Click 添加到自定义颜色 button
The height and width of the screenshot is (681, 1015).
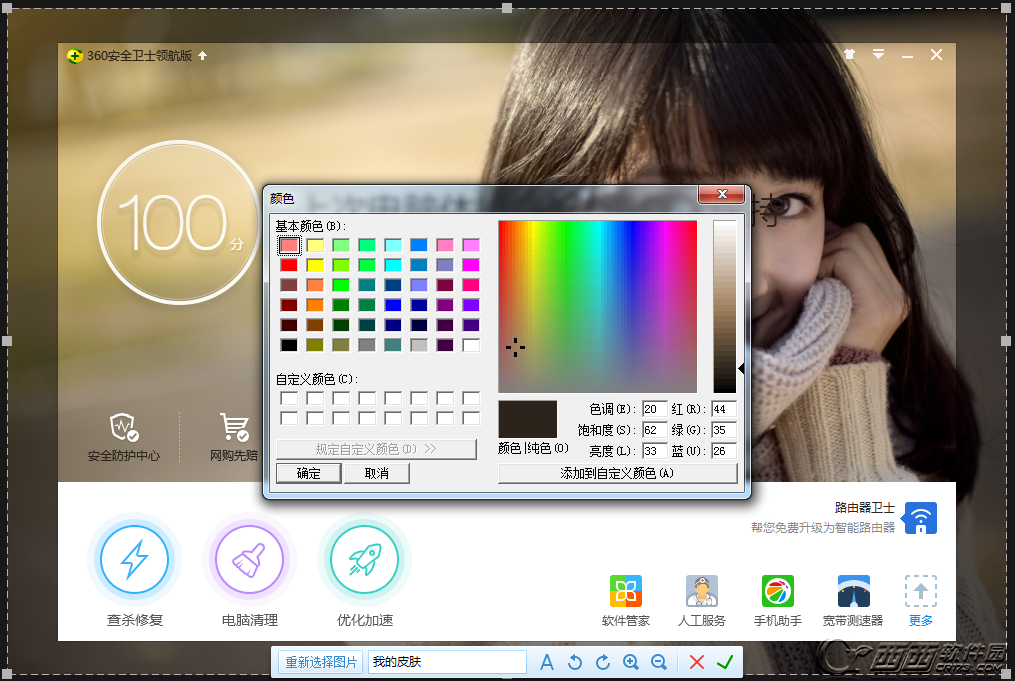pyautogui.click(x=617, y=473)
